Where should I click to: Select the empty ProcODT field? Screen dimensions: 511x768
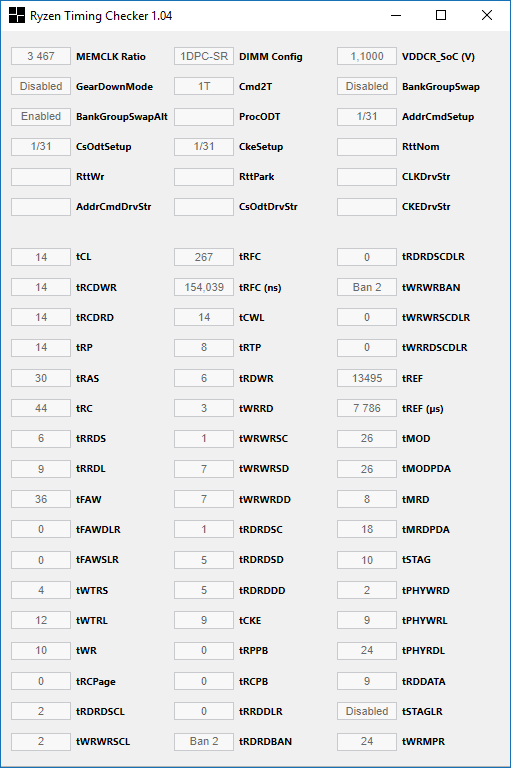pos(204,117)
